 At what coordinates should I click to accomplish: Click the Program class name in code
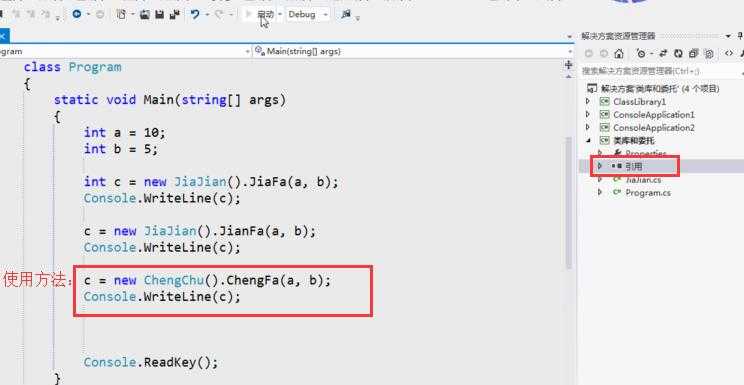click(x=95, y=67)
